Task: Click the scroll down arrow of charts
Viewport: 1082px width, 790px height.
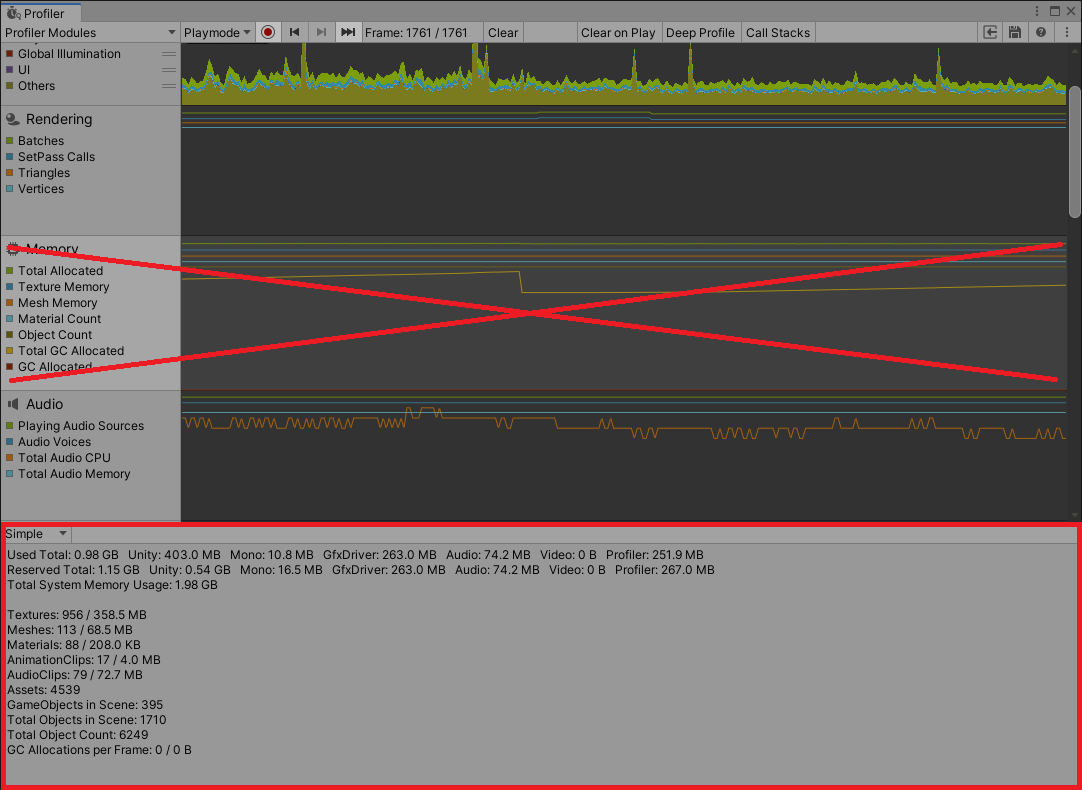Action: point(1074,515)
